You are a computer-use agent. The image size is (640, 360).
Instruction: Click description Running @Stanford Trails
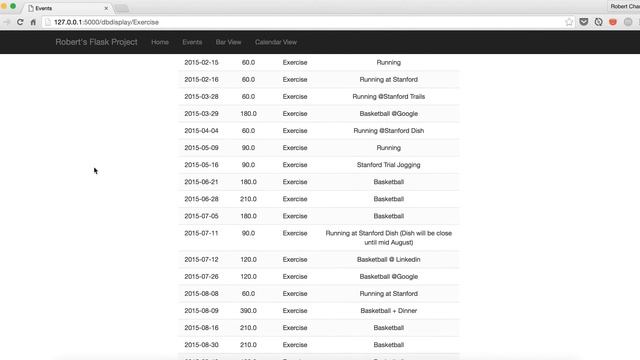pyautogui.click(x=389, y=97)
